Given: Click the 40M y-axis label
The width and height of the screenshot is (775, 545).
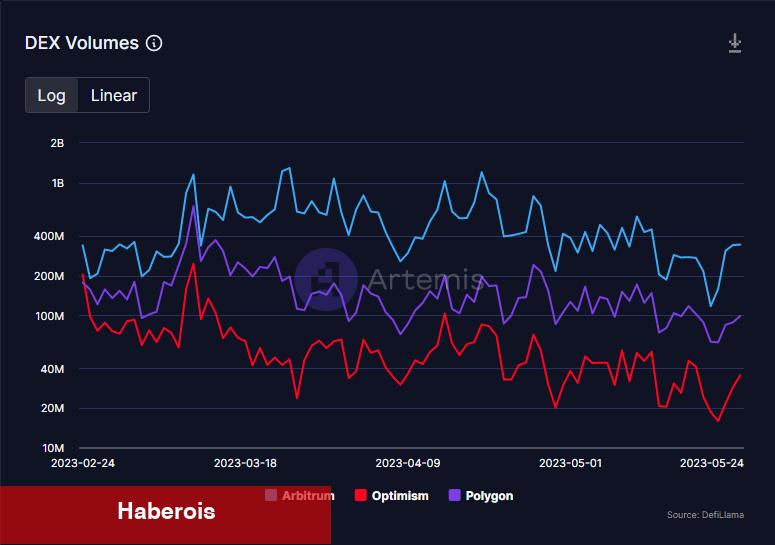Looking at the screenshot, I should (52, 369).
